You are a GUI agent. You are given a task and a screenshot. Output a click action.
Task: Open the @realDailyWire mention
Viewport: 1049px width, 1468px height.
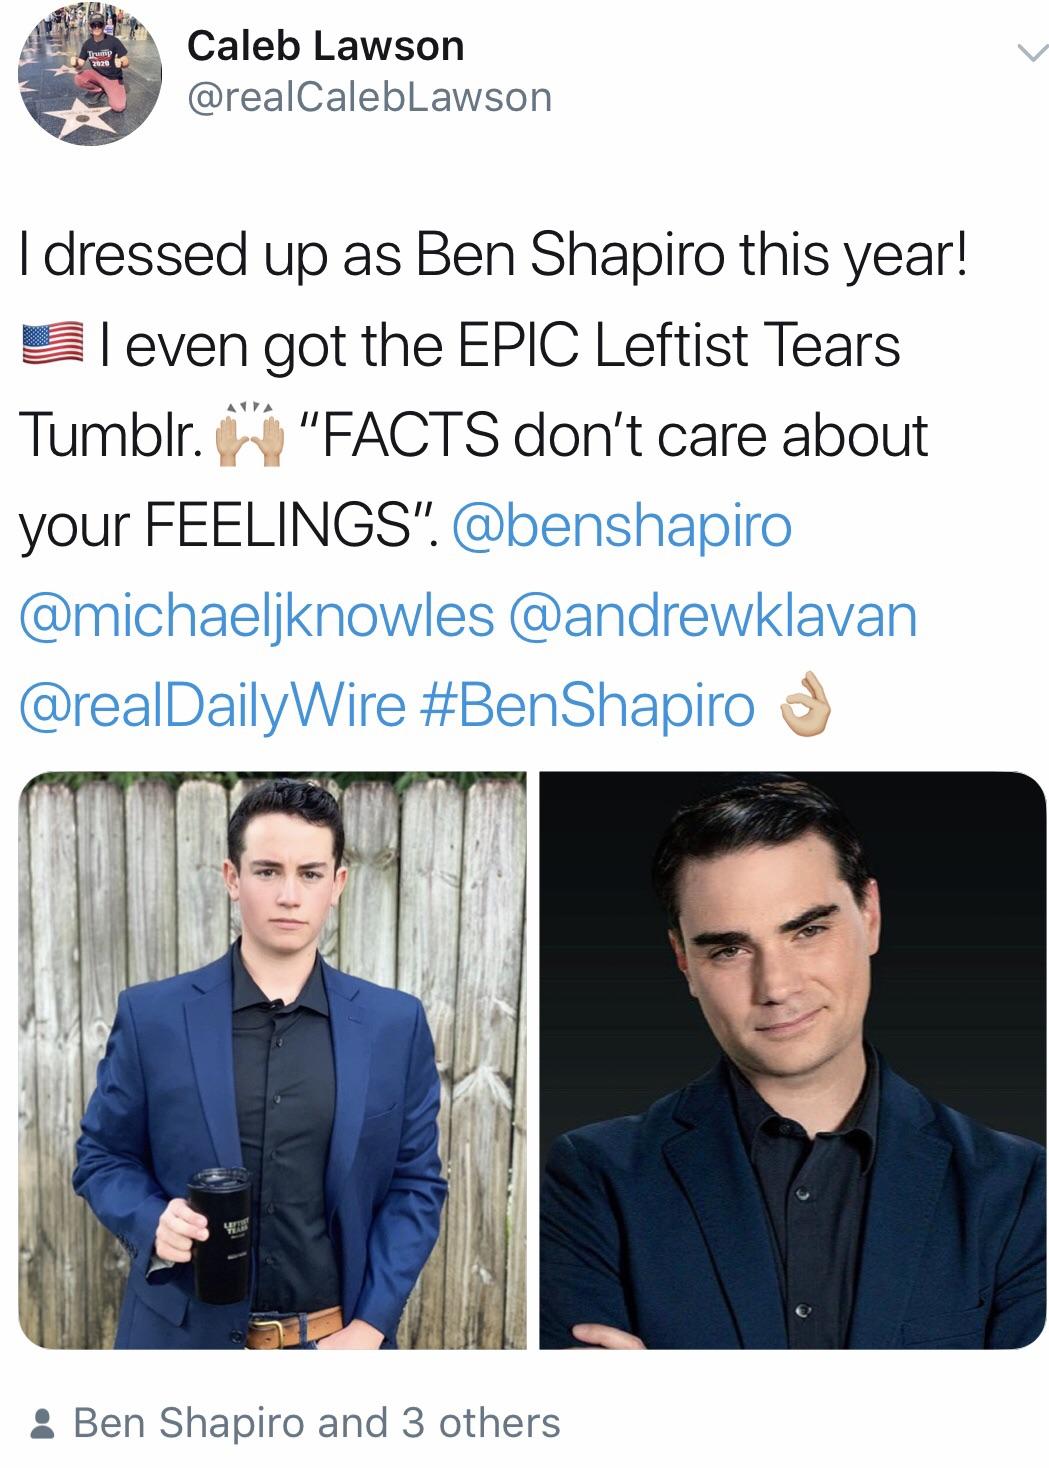point(212,706)
